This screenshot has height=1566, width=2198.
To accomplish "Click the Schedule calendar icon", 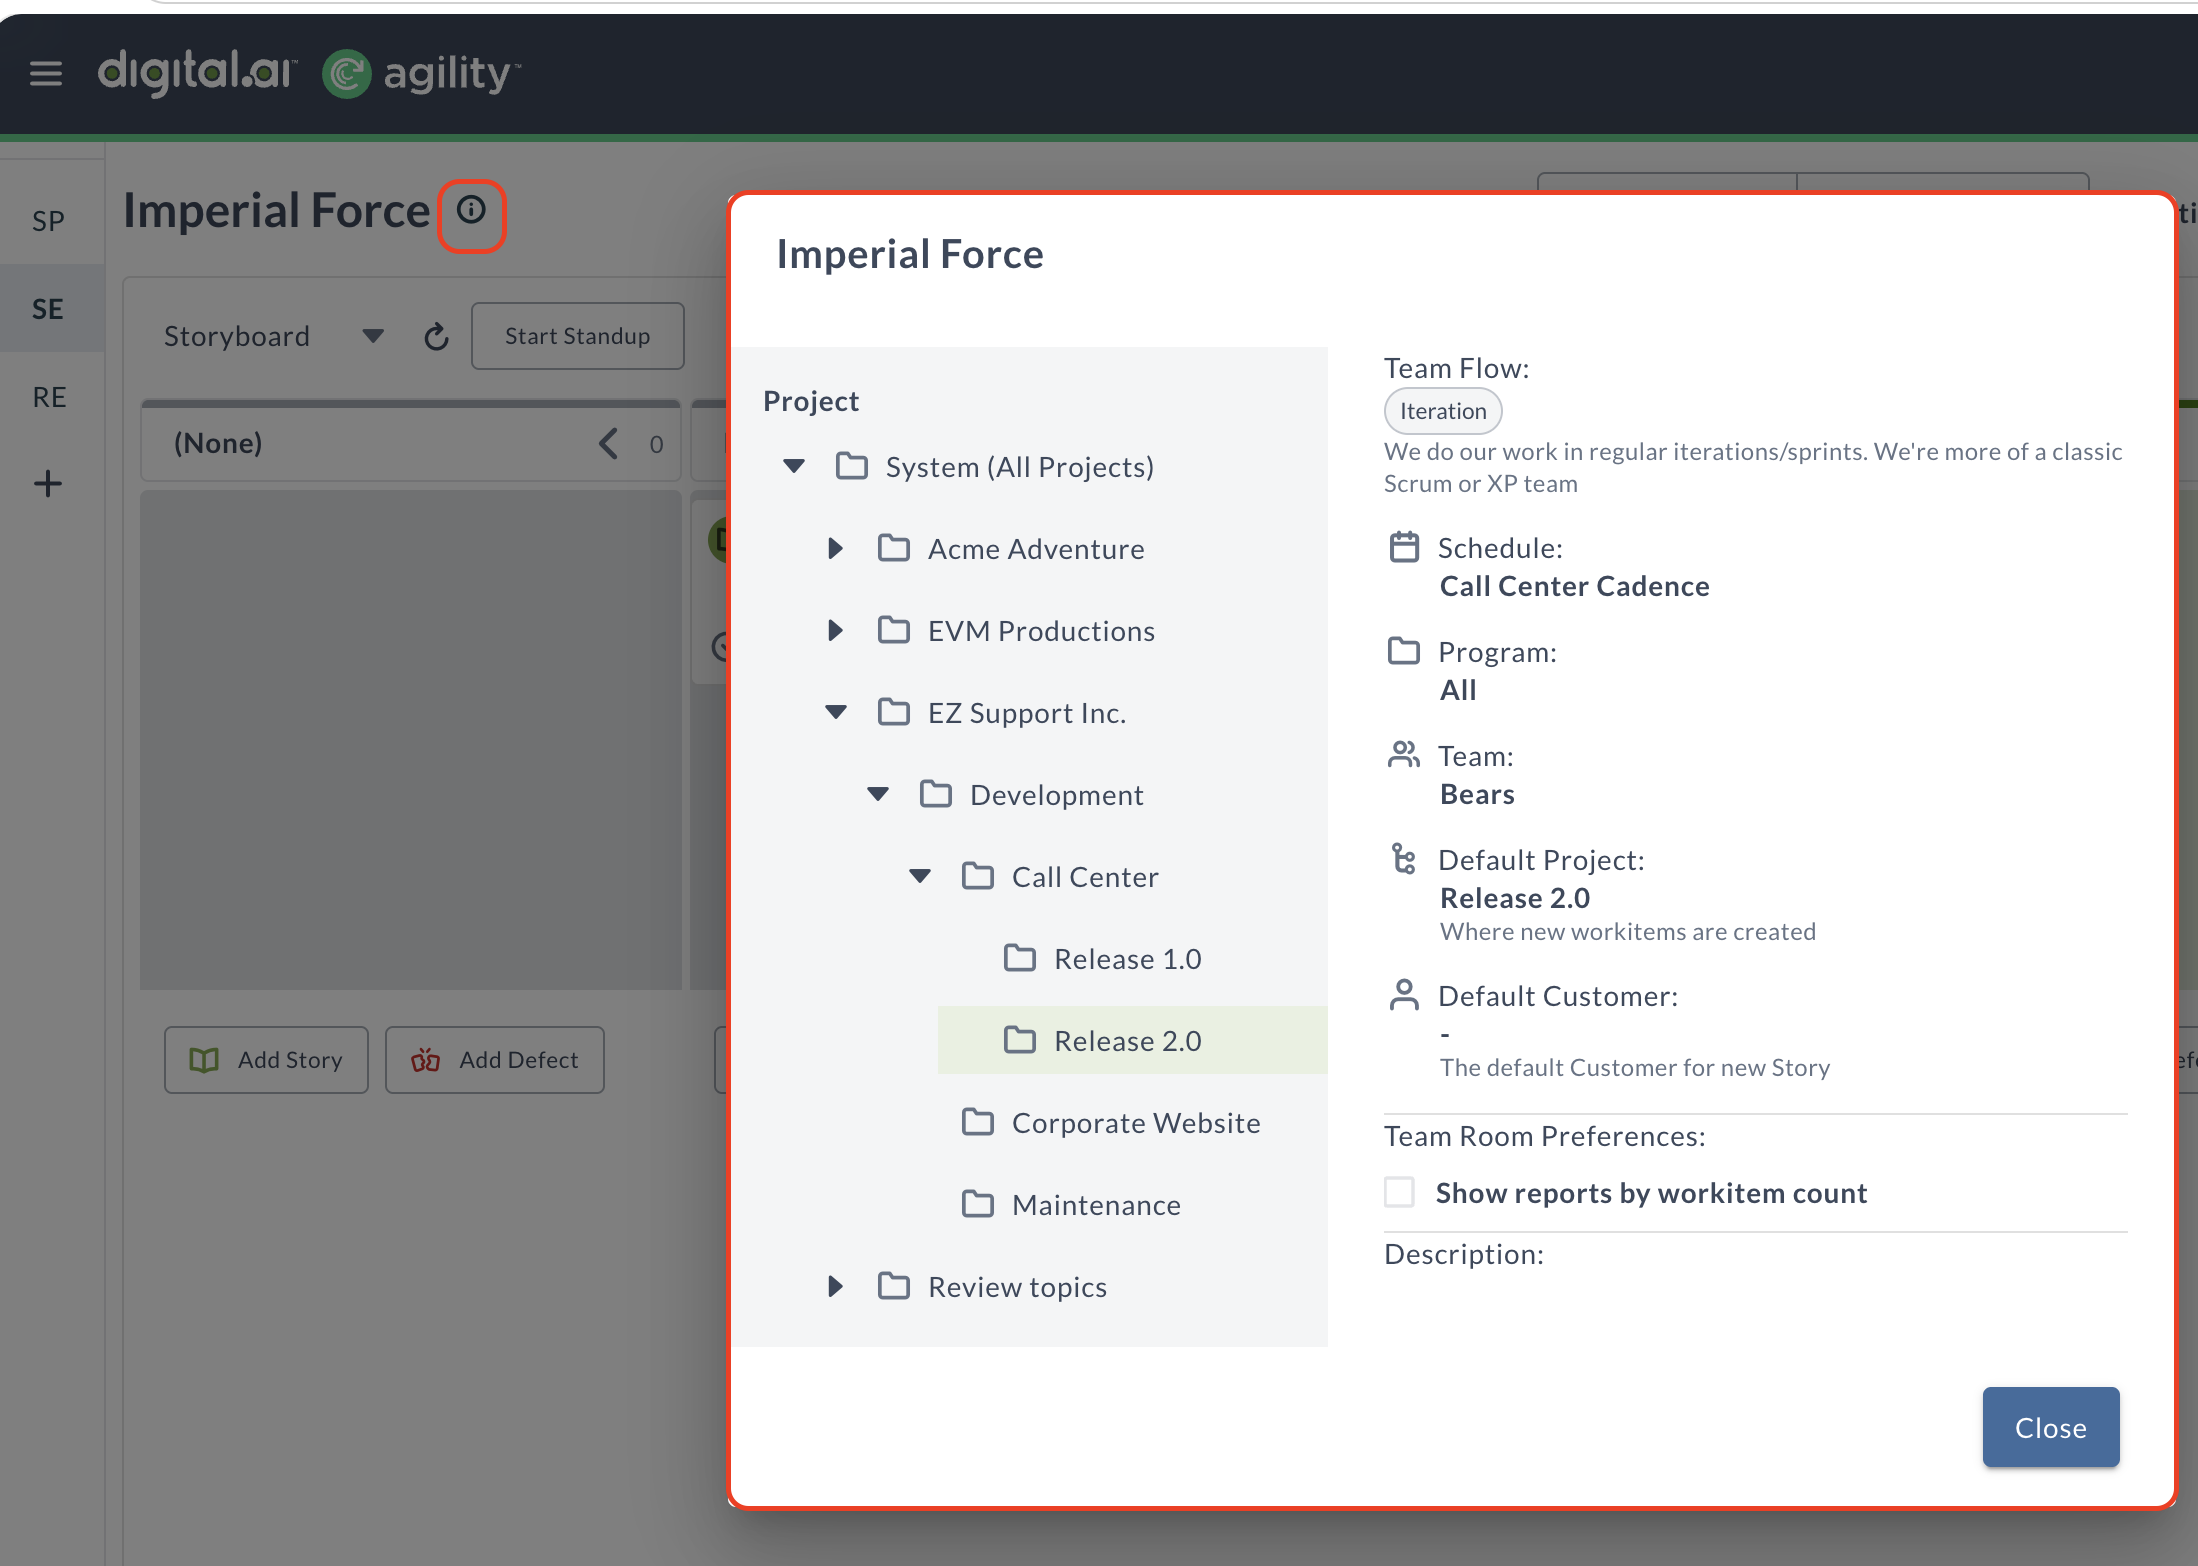I will point(1404,547).
